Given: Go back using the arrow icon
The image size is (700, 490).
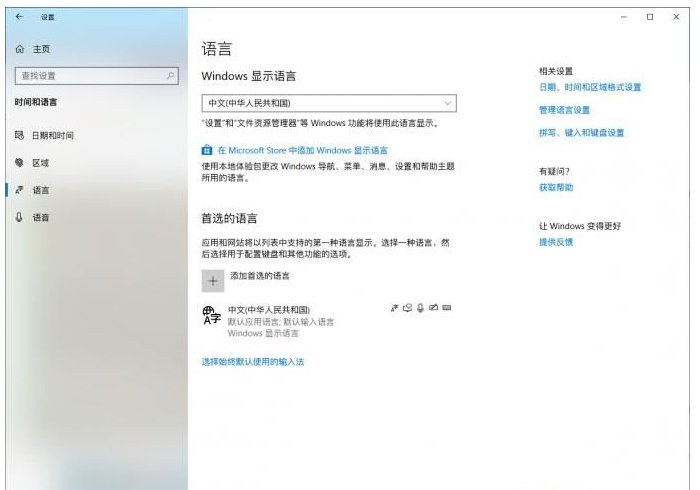Looking at the screenshot, I should coord(19,17).
